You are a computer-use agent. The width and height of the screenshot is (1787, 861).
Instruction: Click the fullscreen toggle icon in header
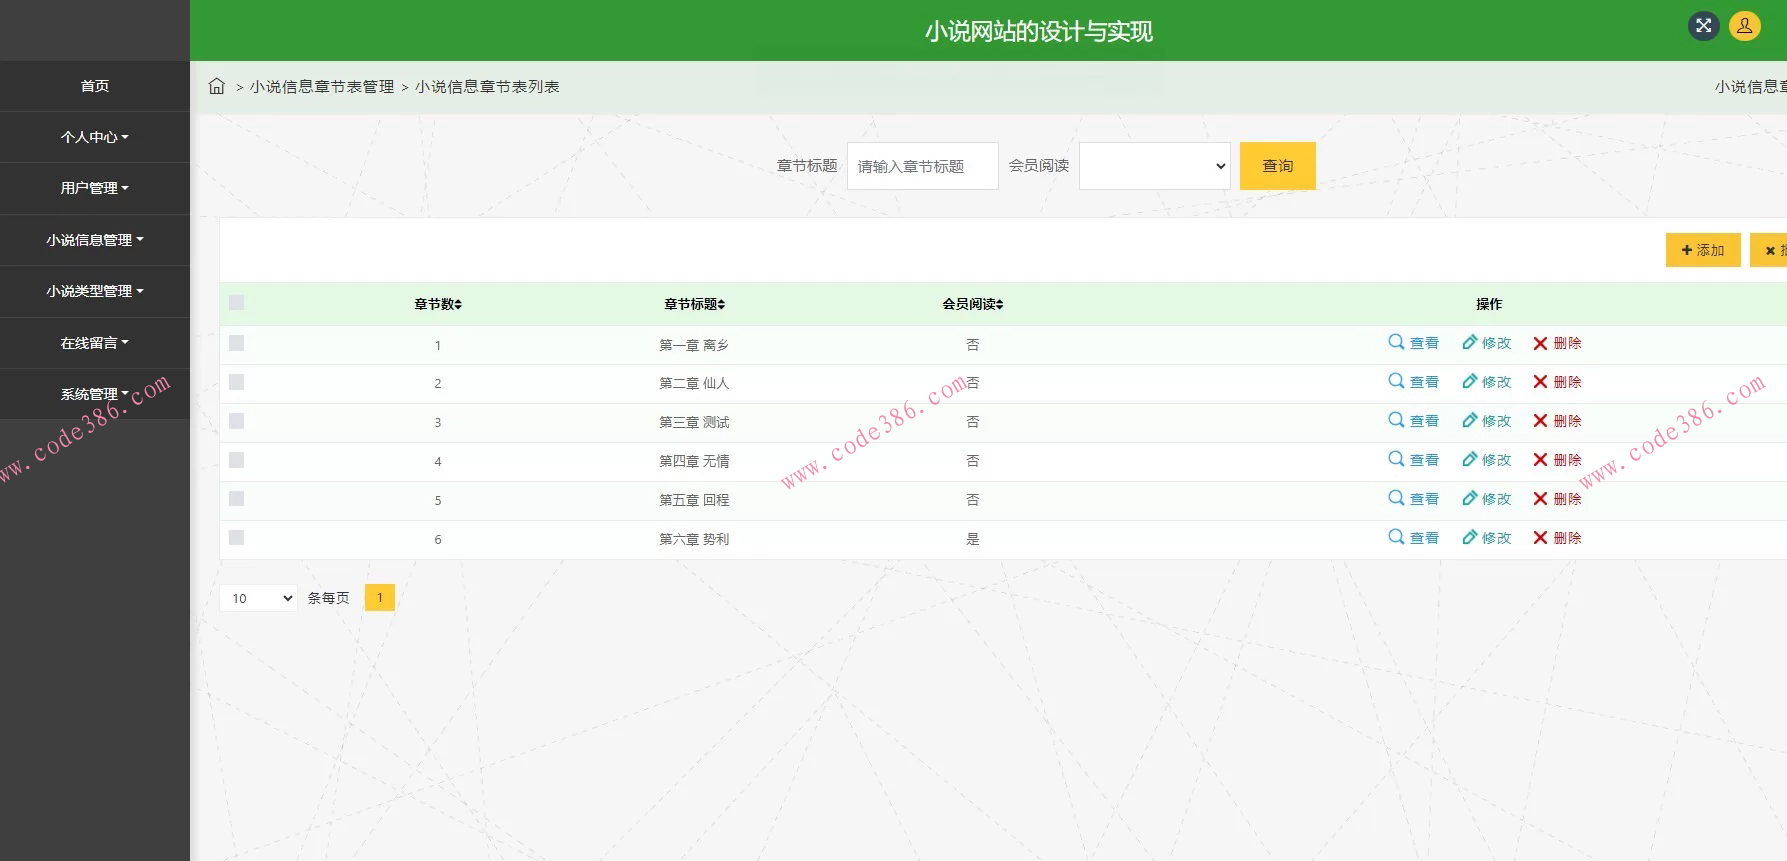[x=1704, y=26]
